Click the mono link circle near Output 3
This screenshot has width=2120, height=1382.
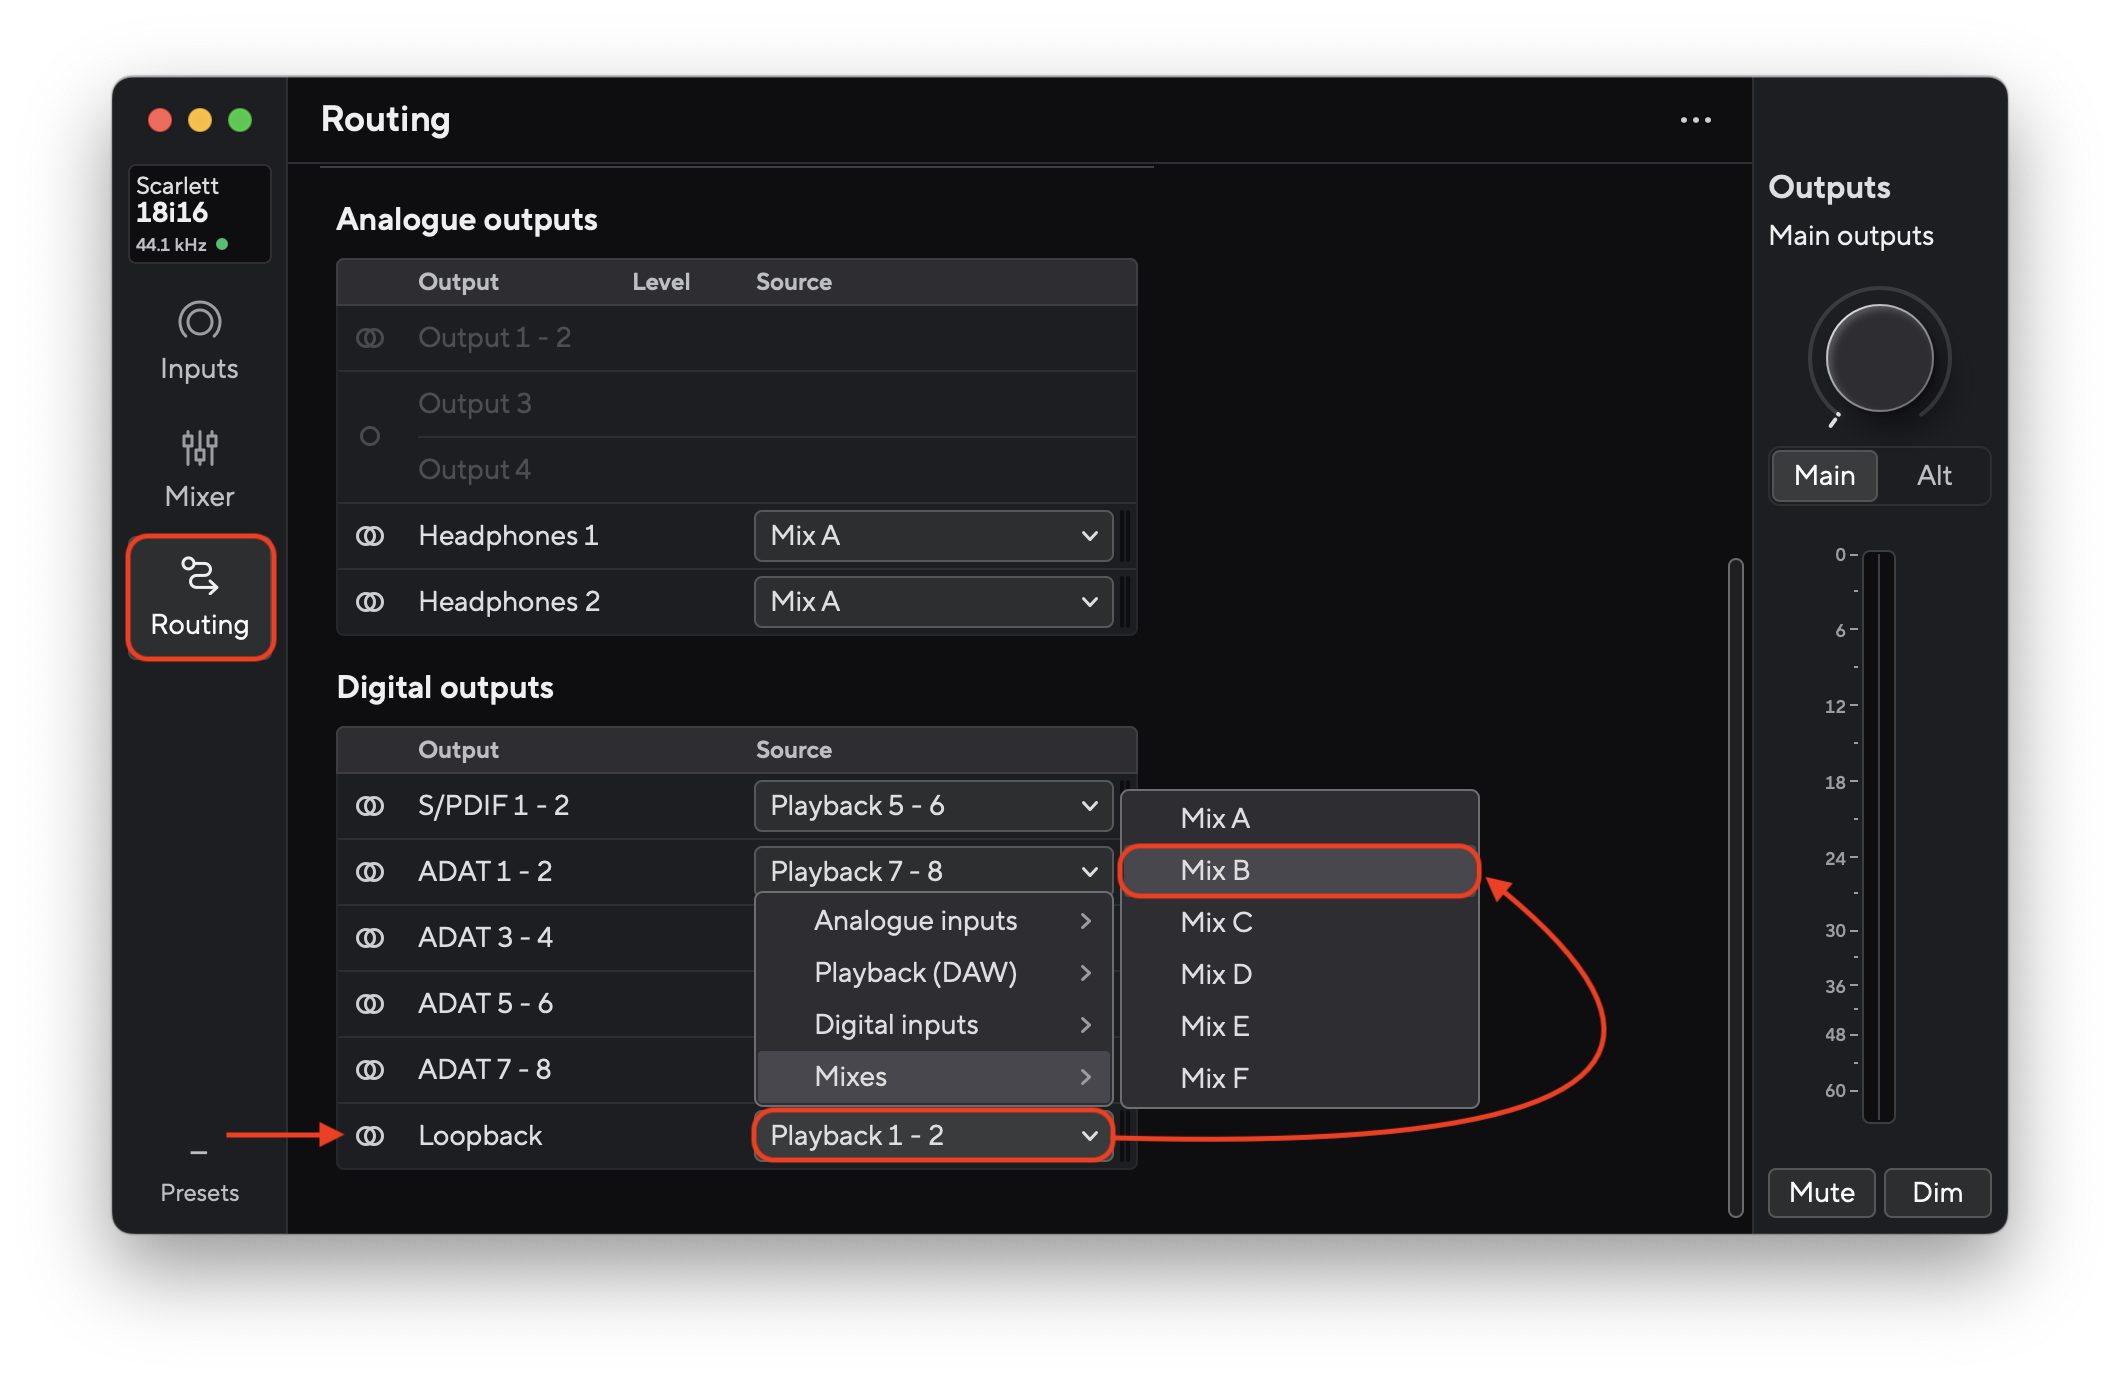coord(370,436)
